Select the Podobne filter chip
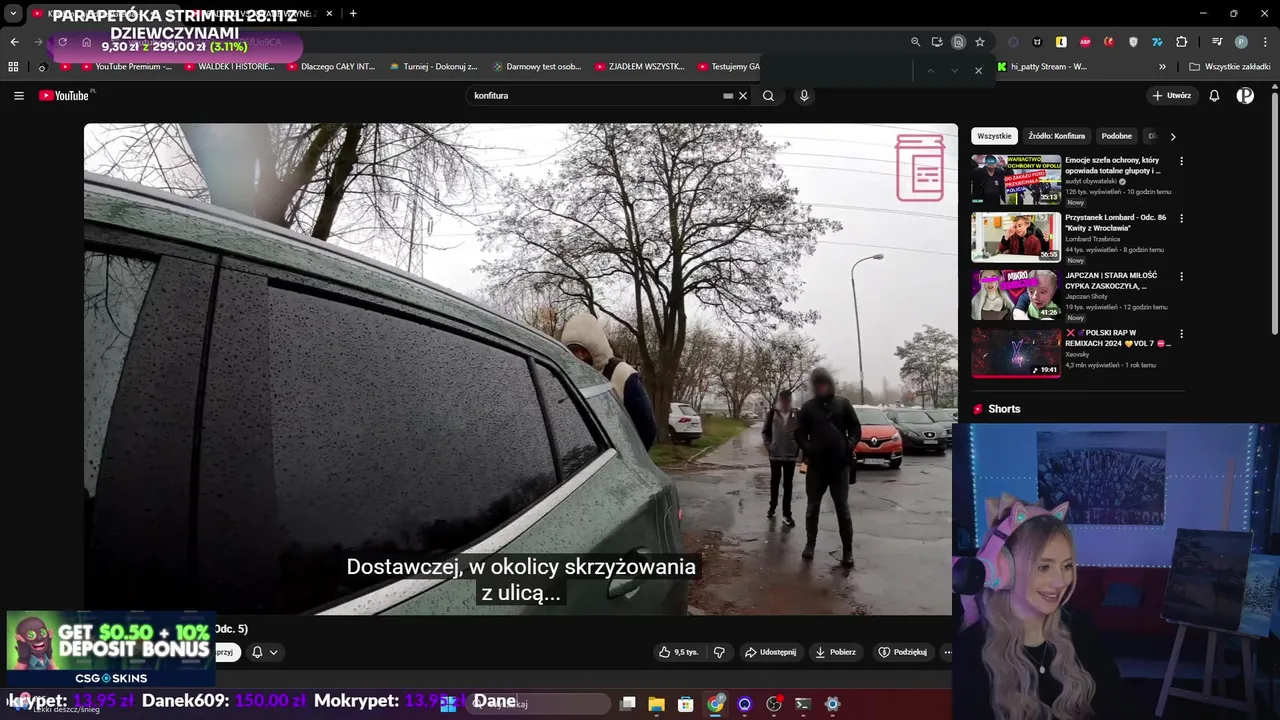 [1116, 136]
